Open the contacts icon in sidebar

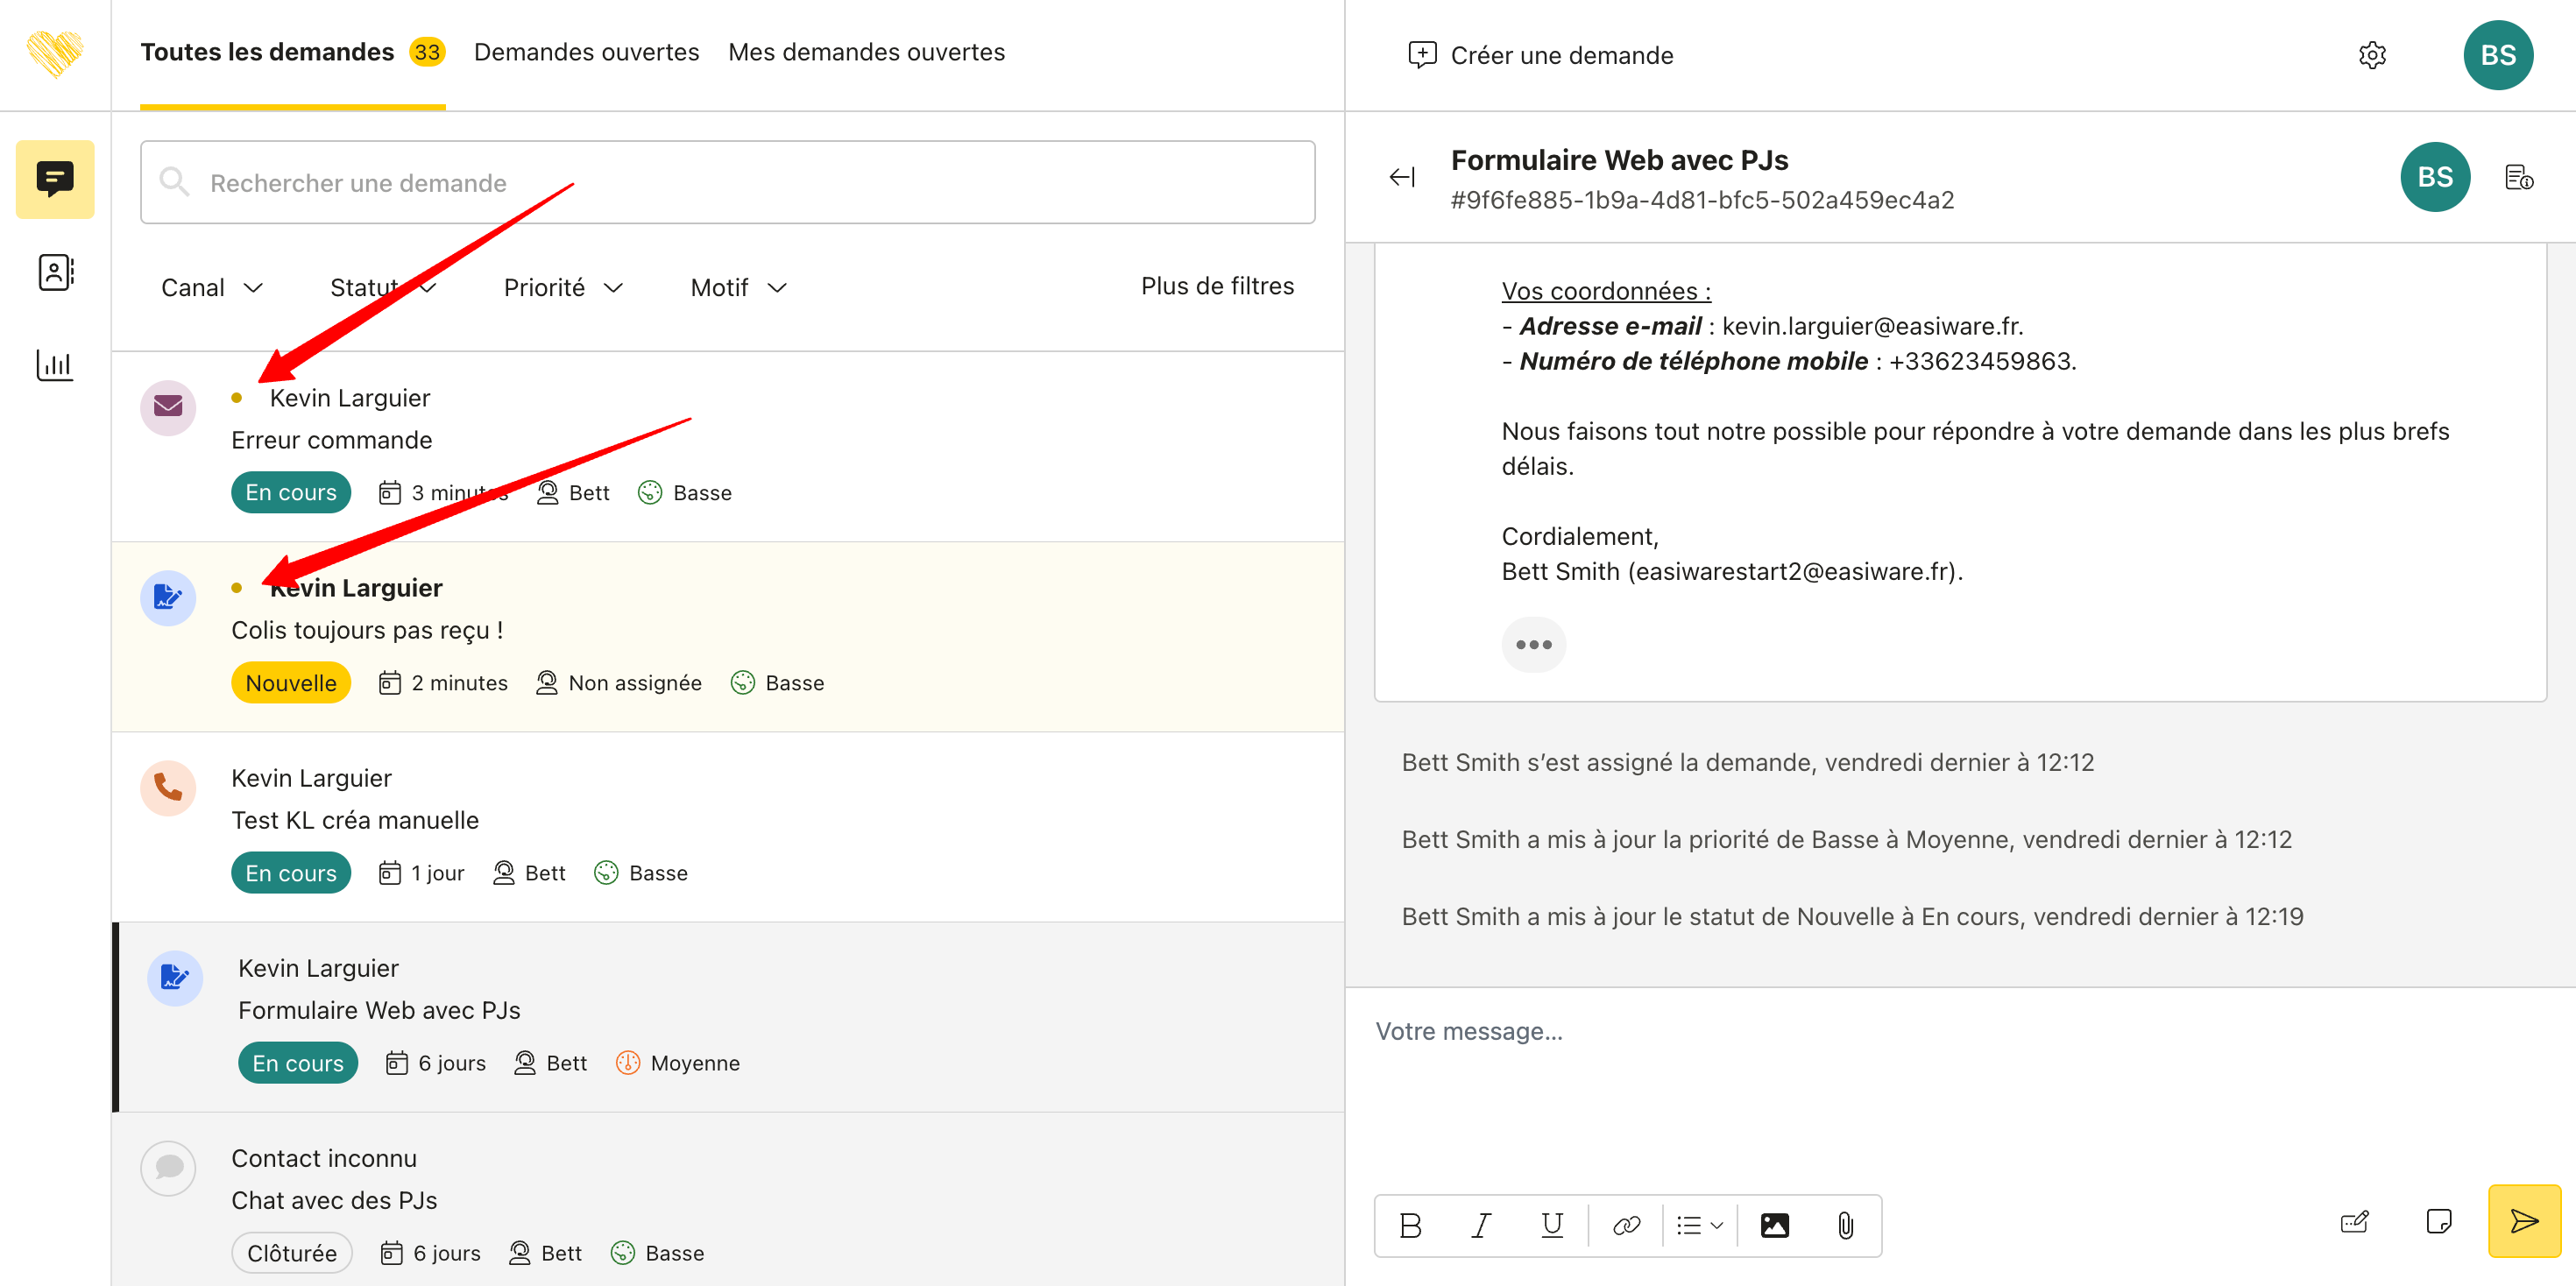[x=55, y=272]
